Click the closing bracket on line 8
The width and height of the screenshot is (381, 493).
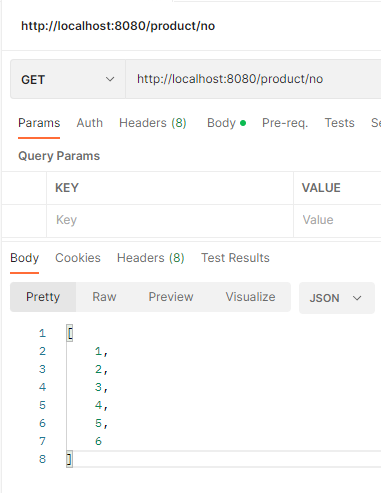coord(69,459)
